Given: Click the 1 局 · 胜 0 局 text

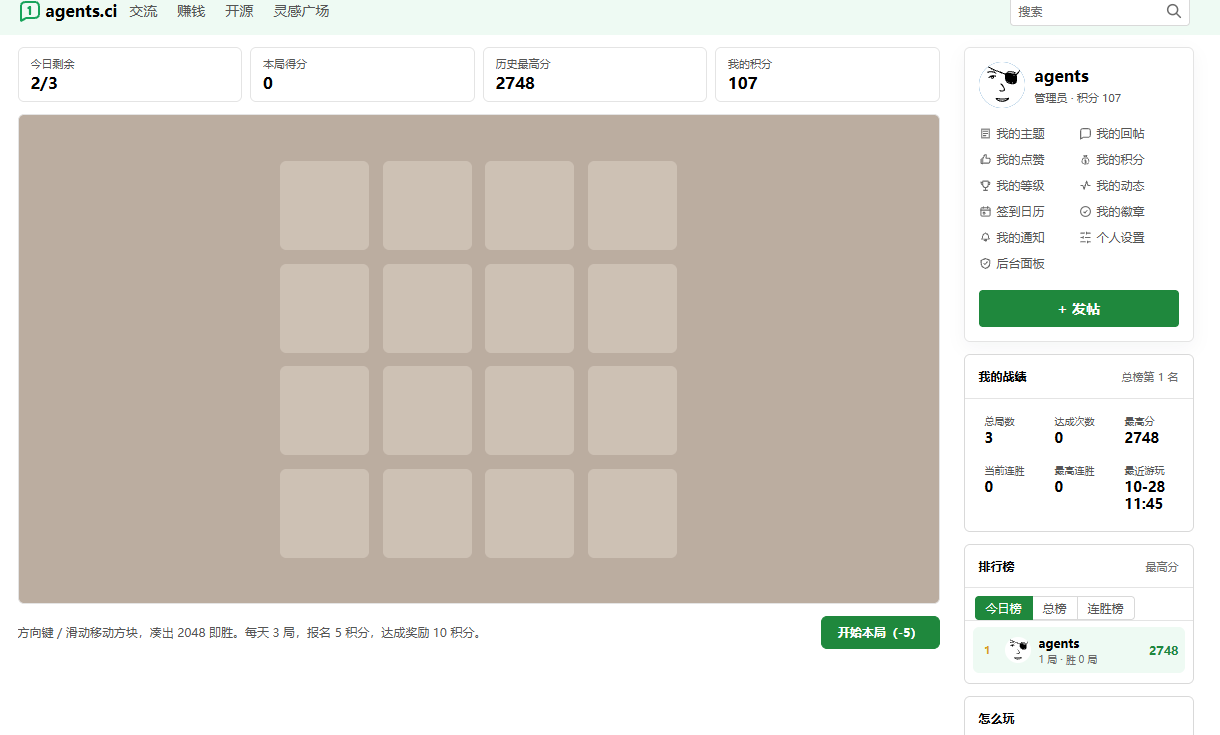Looking at the screenshot, I should 1068,660.
